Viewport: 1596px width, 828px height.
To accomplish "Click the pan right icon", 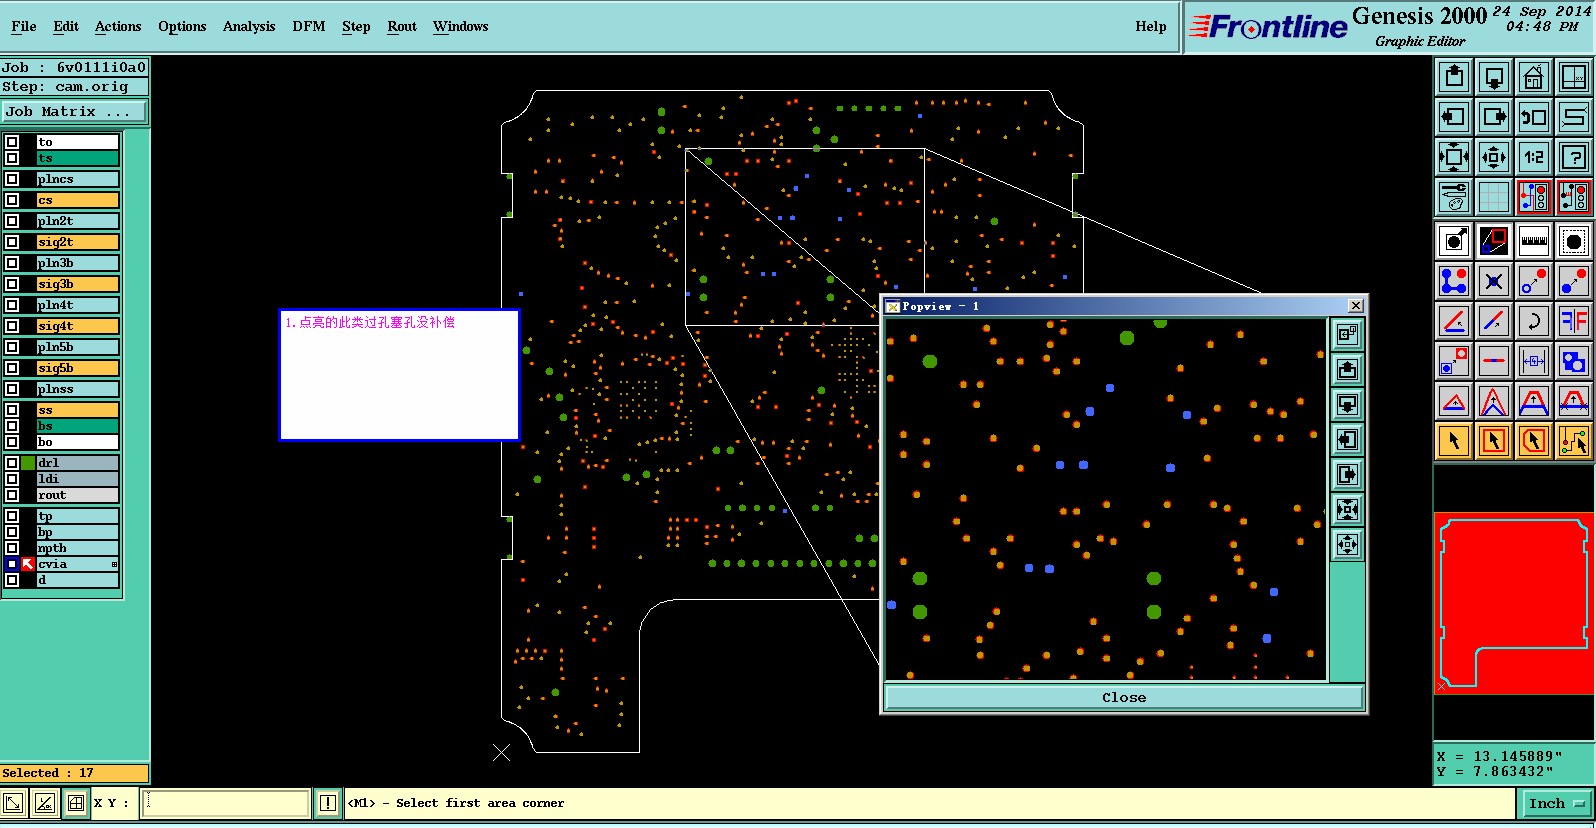I will [1494, 117].
